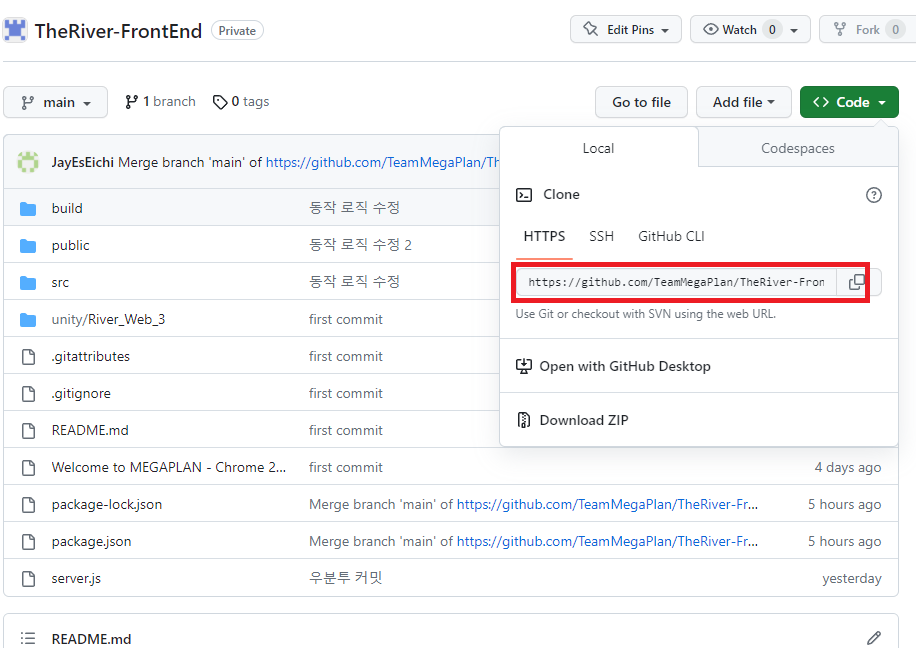
Task: Open the GitHub URL in package.json commit message
Action: click(607, 542)
